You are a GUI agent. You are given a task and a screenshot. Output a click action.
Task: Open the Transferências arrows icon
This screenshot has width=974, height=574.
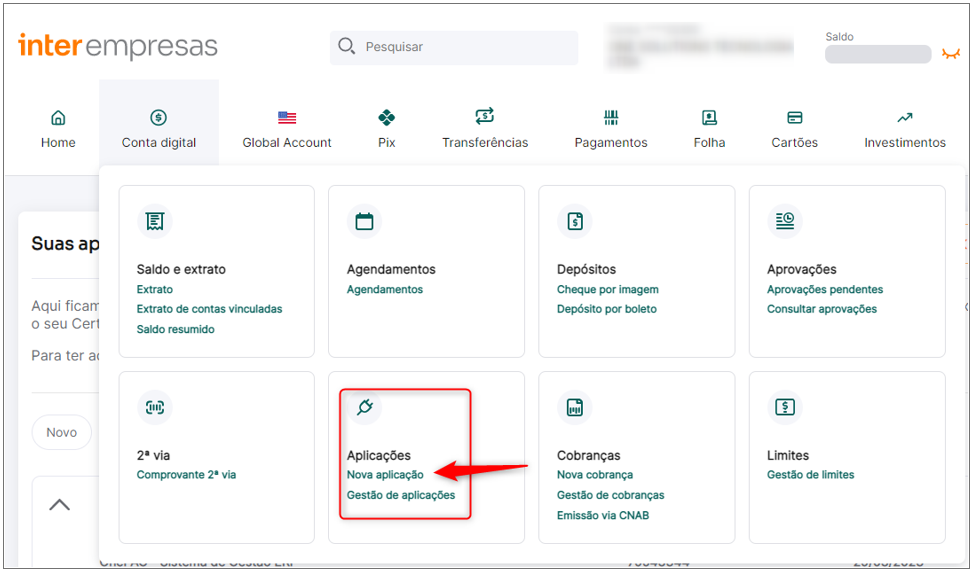pos(485,116)
